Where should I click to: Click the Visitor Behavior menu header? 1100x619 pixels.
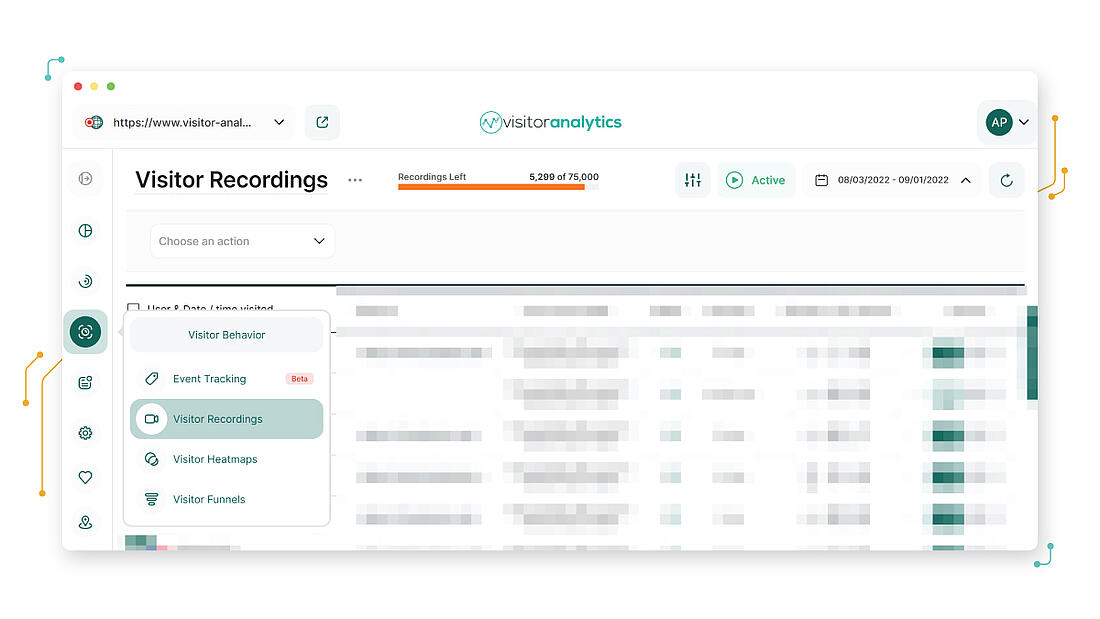click(227, 335)
